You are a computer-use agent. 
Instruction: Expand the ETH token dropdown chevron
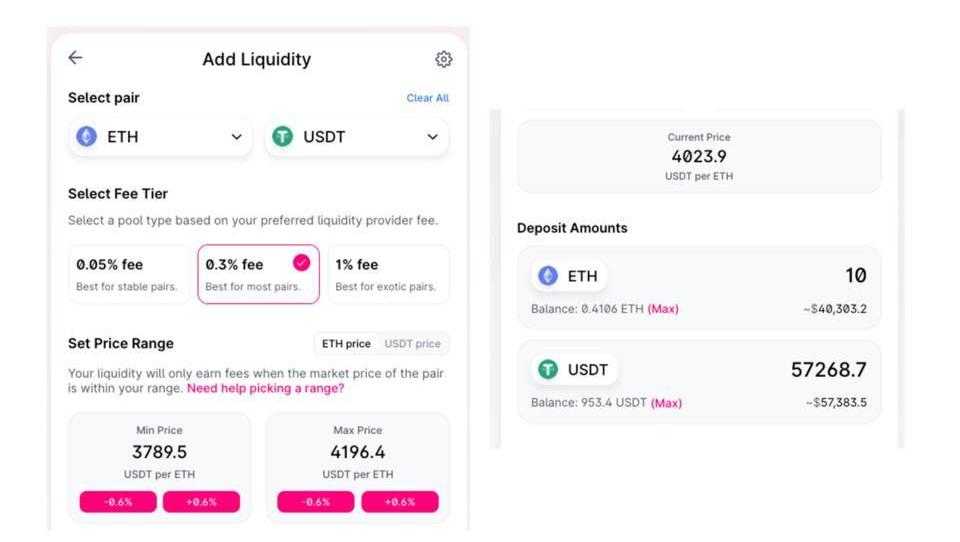coord(237,137)
